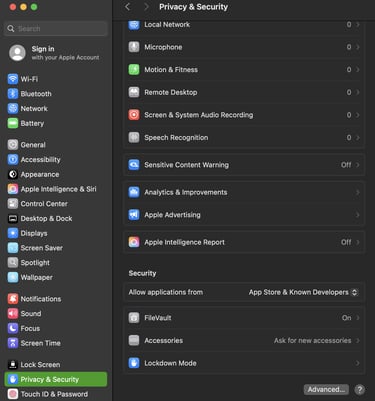Open the Accessibility icon in sidebar
This screenshot has height=401, width=375.
(x=13, y=159)
